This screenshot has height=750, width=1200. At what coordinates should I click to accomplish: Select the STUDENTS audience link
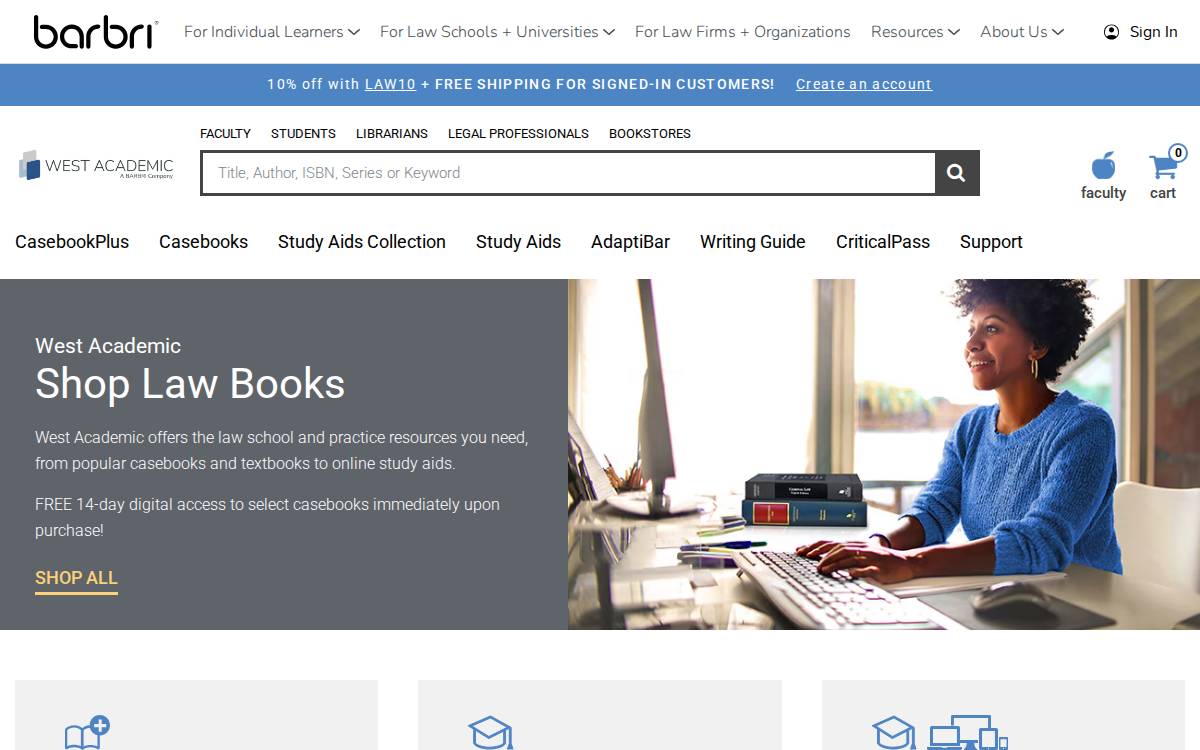303,133
